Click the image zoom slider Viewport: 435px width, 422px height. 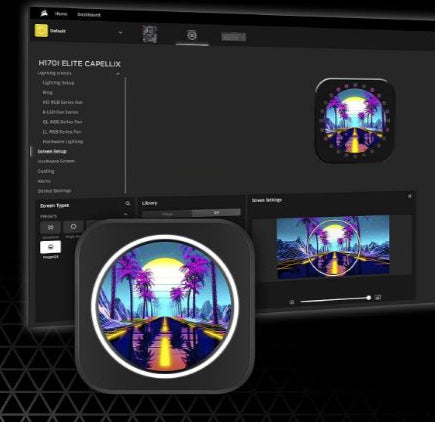334,299
